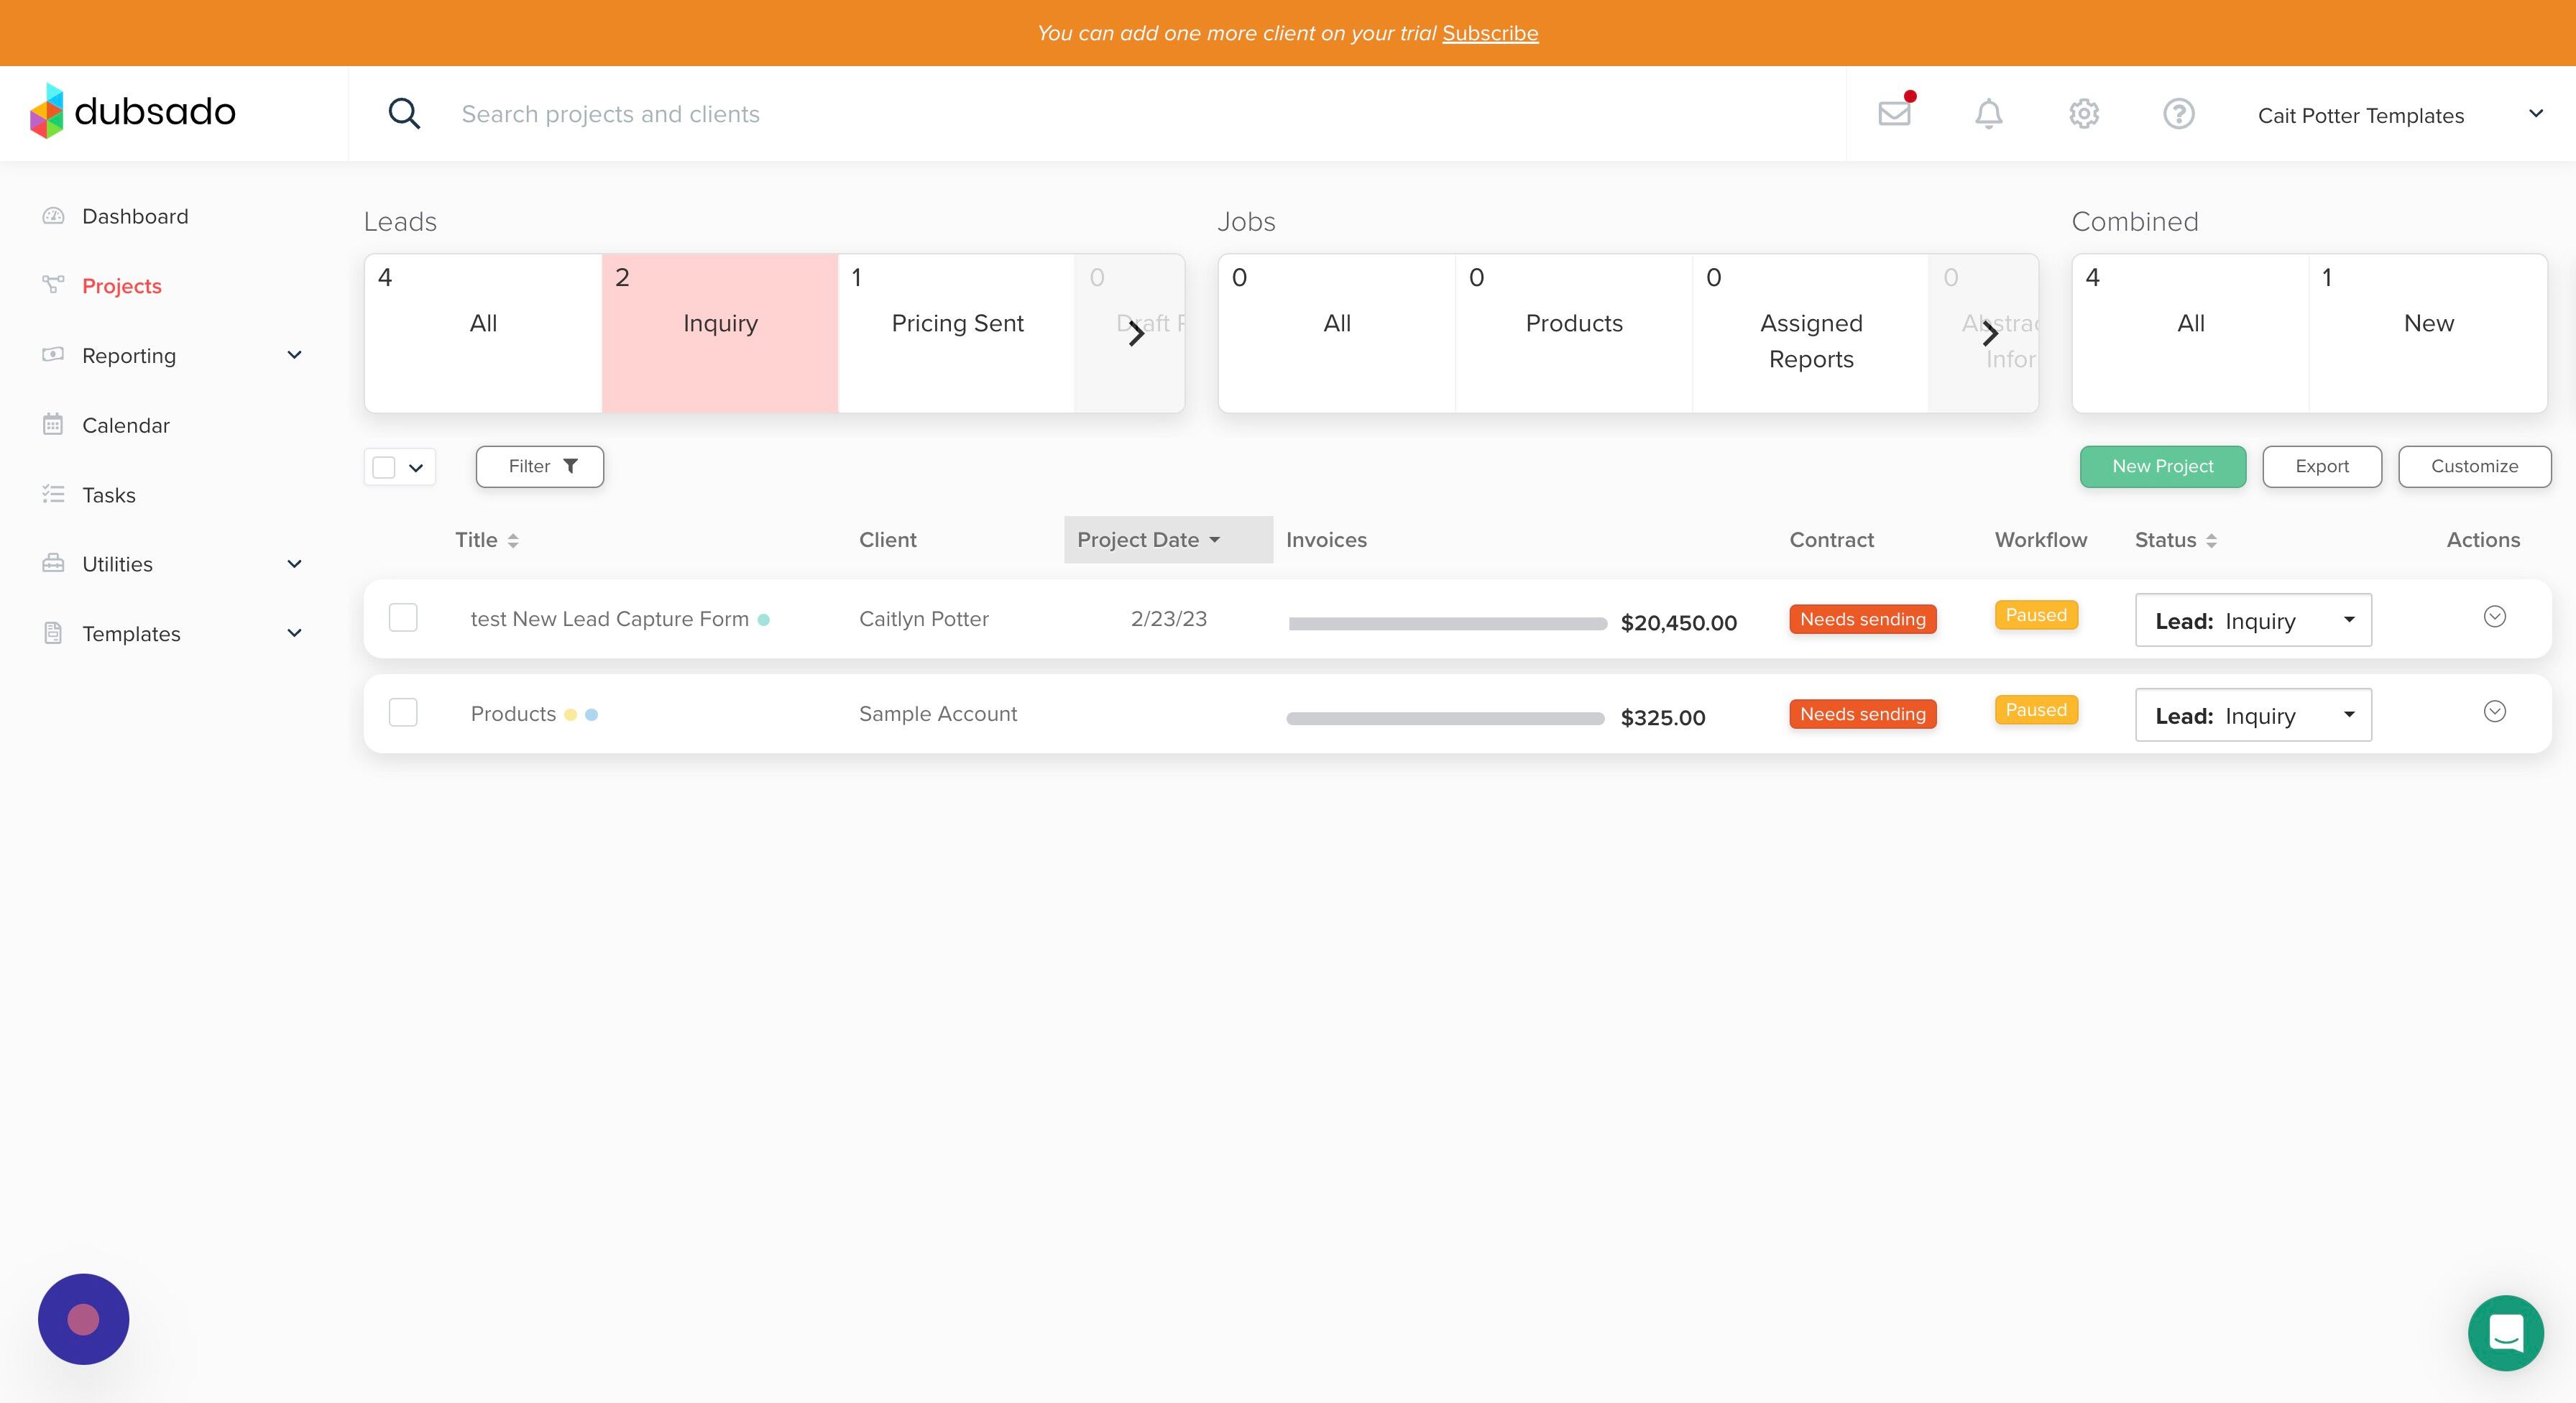Toggle the select-all checkbox near Filter
Viewport: 2576px width, 1403px height.
tap(384, 467)
